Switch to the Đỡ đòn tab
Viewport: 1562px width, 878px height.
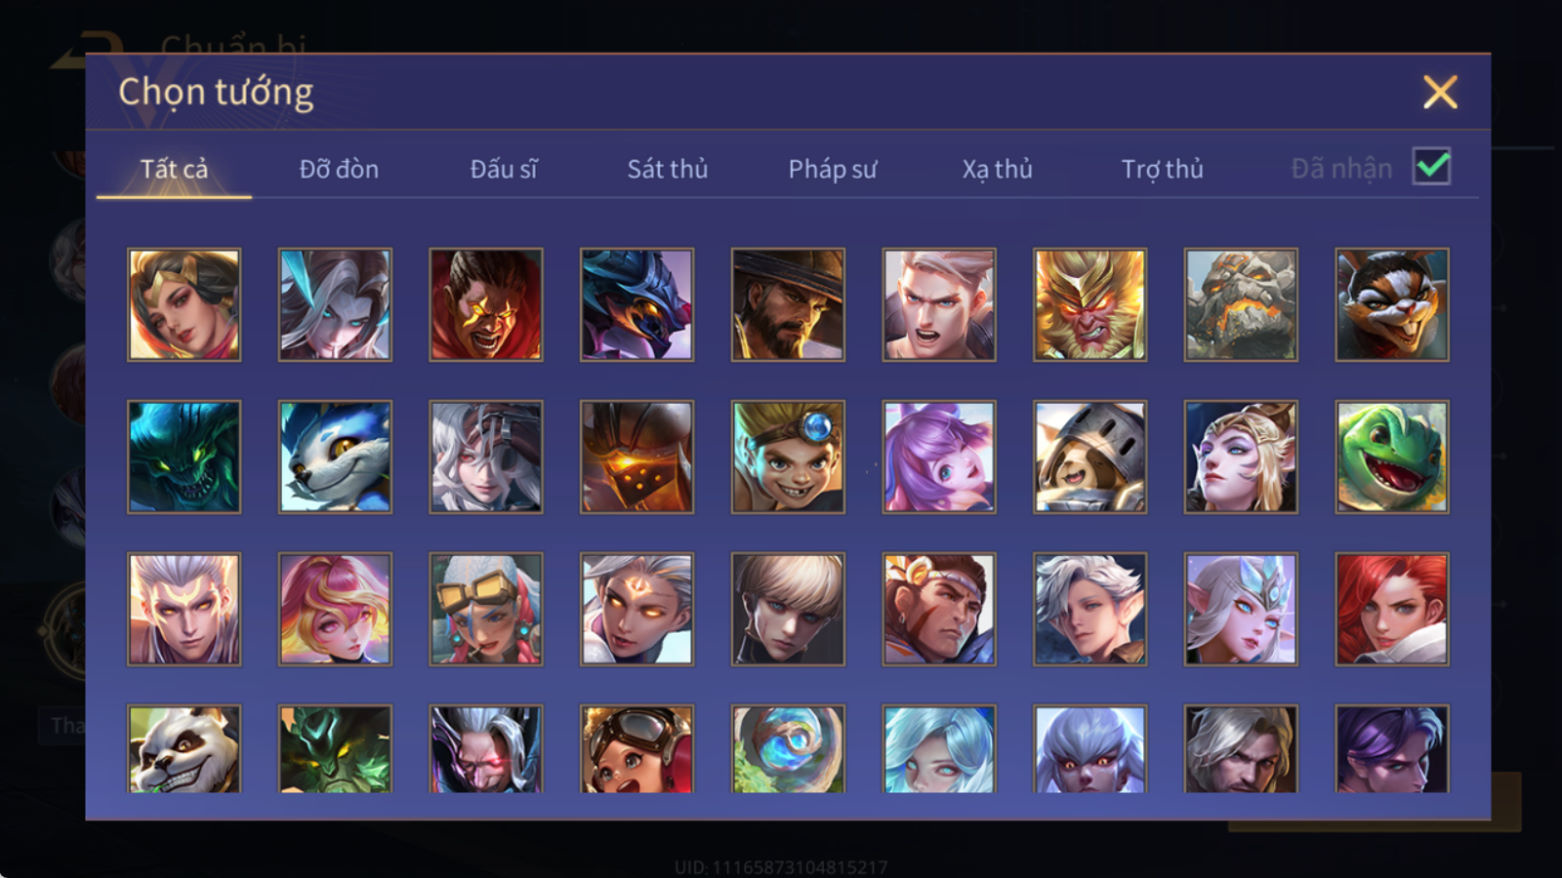click(339, 169)
